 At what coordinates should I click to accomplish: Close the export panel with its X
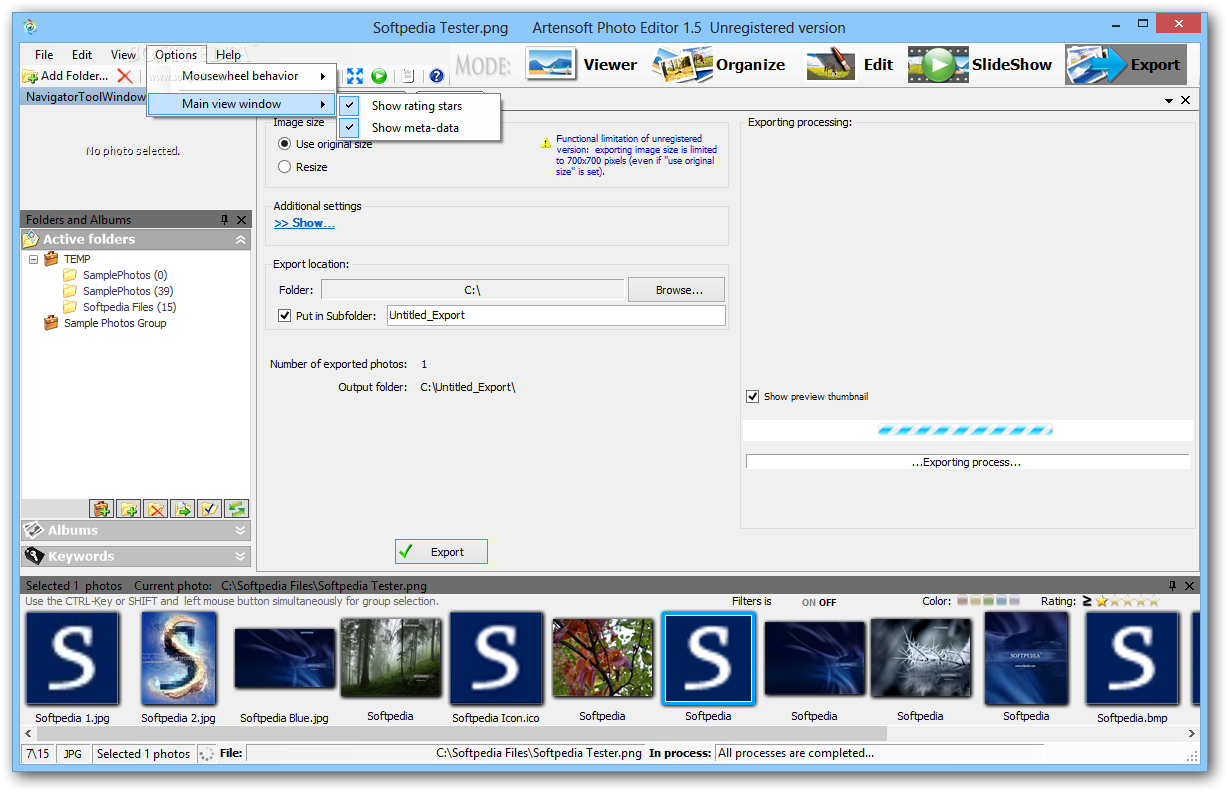1186,101
